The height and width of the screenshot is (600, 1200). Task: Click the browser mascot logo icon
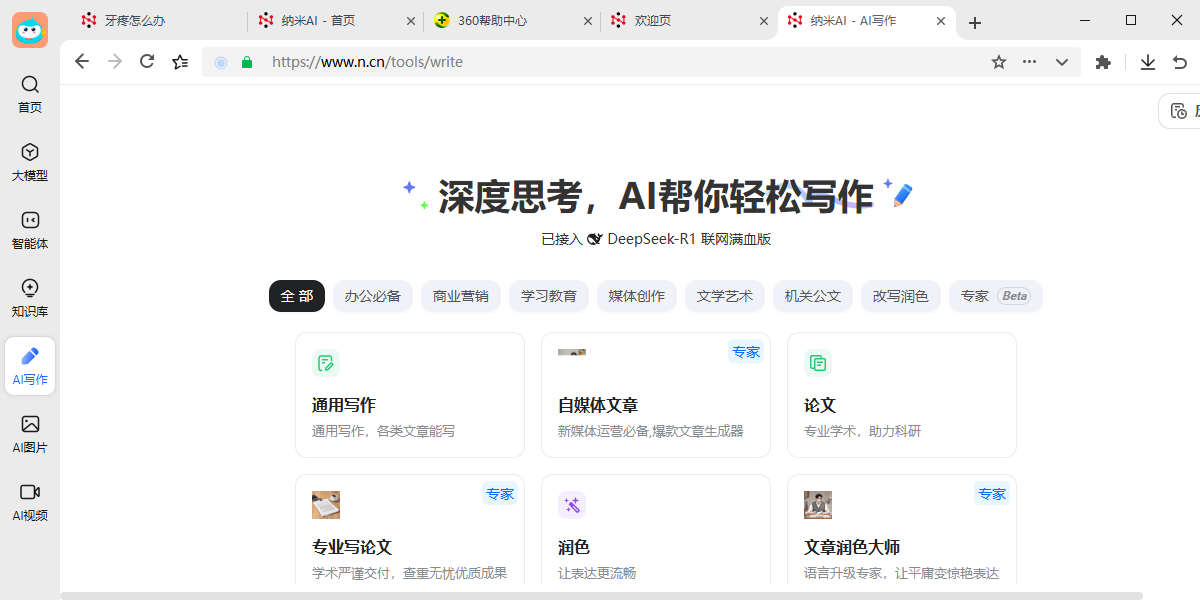click(x=30, y=30)
